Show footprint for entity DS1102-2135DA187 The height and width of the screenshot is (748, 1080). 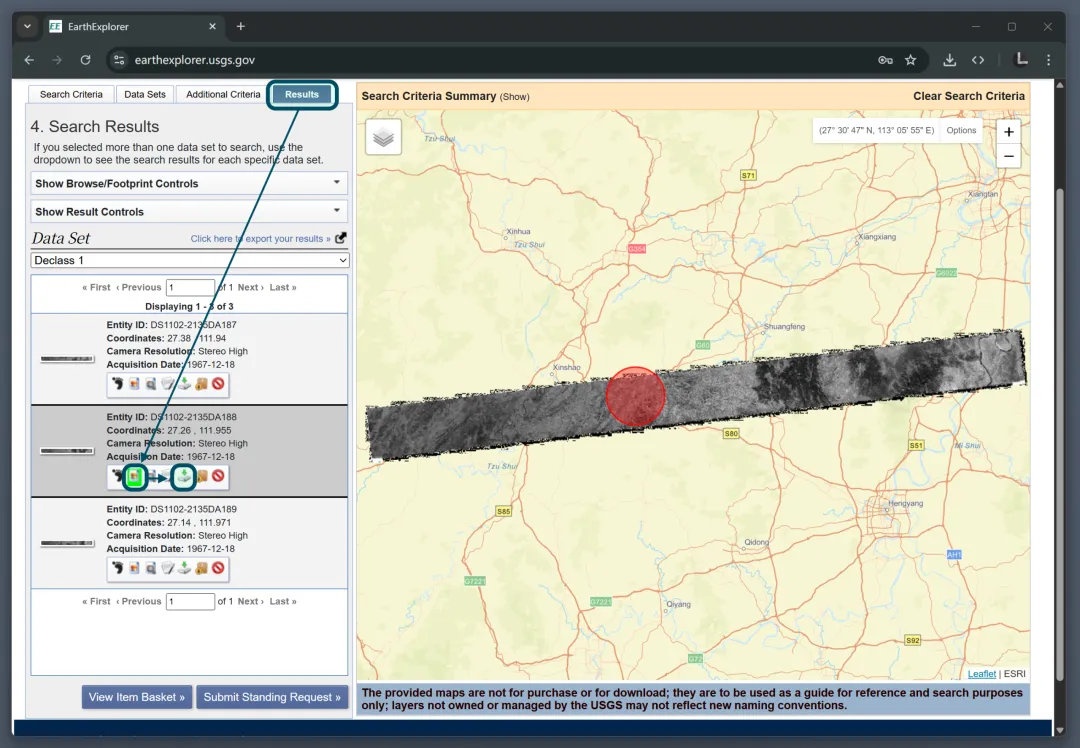[x=117, y=384]
